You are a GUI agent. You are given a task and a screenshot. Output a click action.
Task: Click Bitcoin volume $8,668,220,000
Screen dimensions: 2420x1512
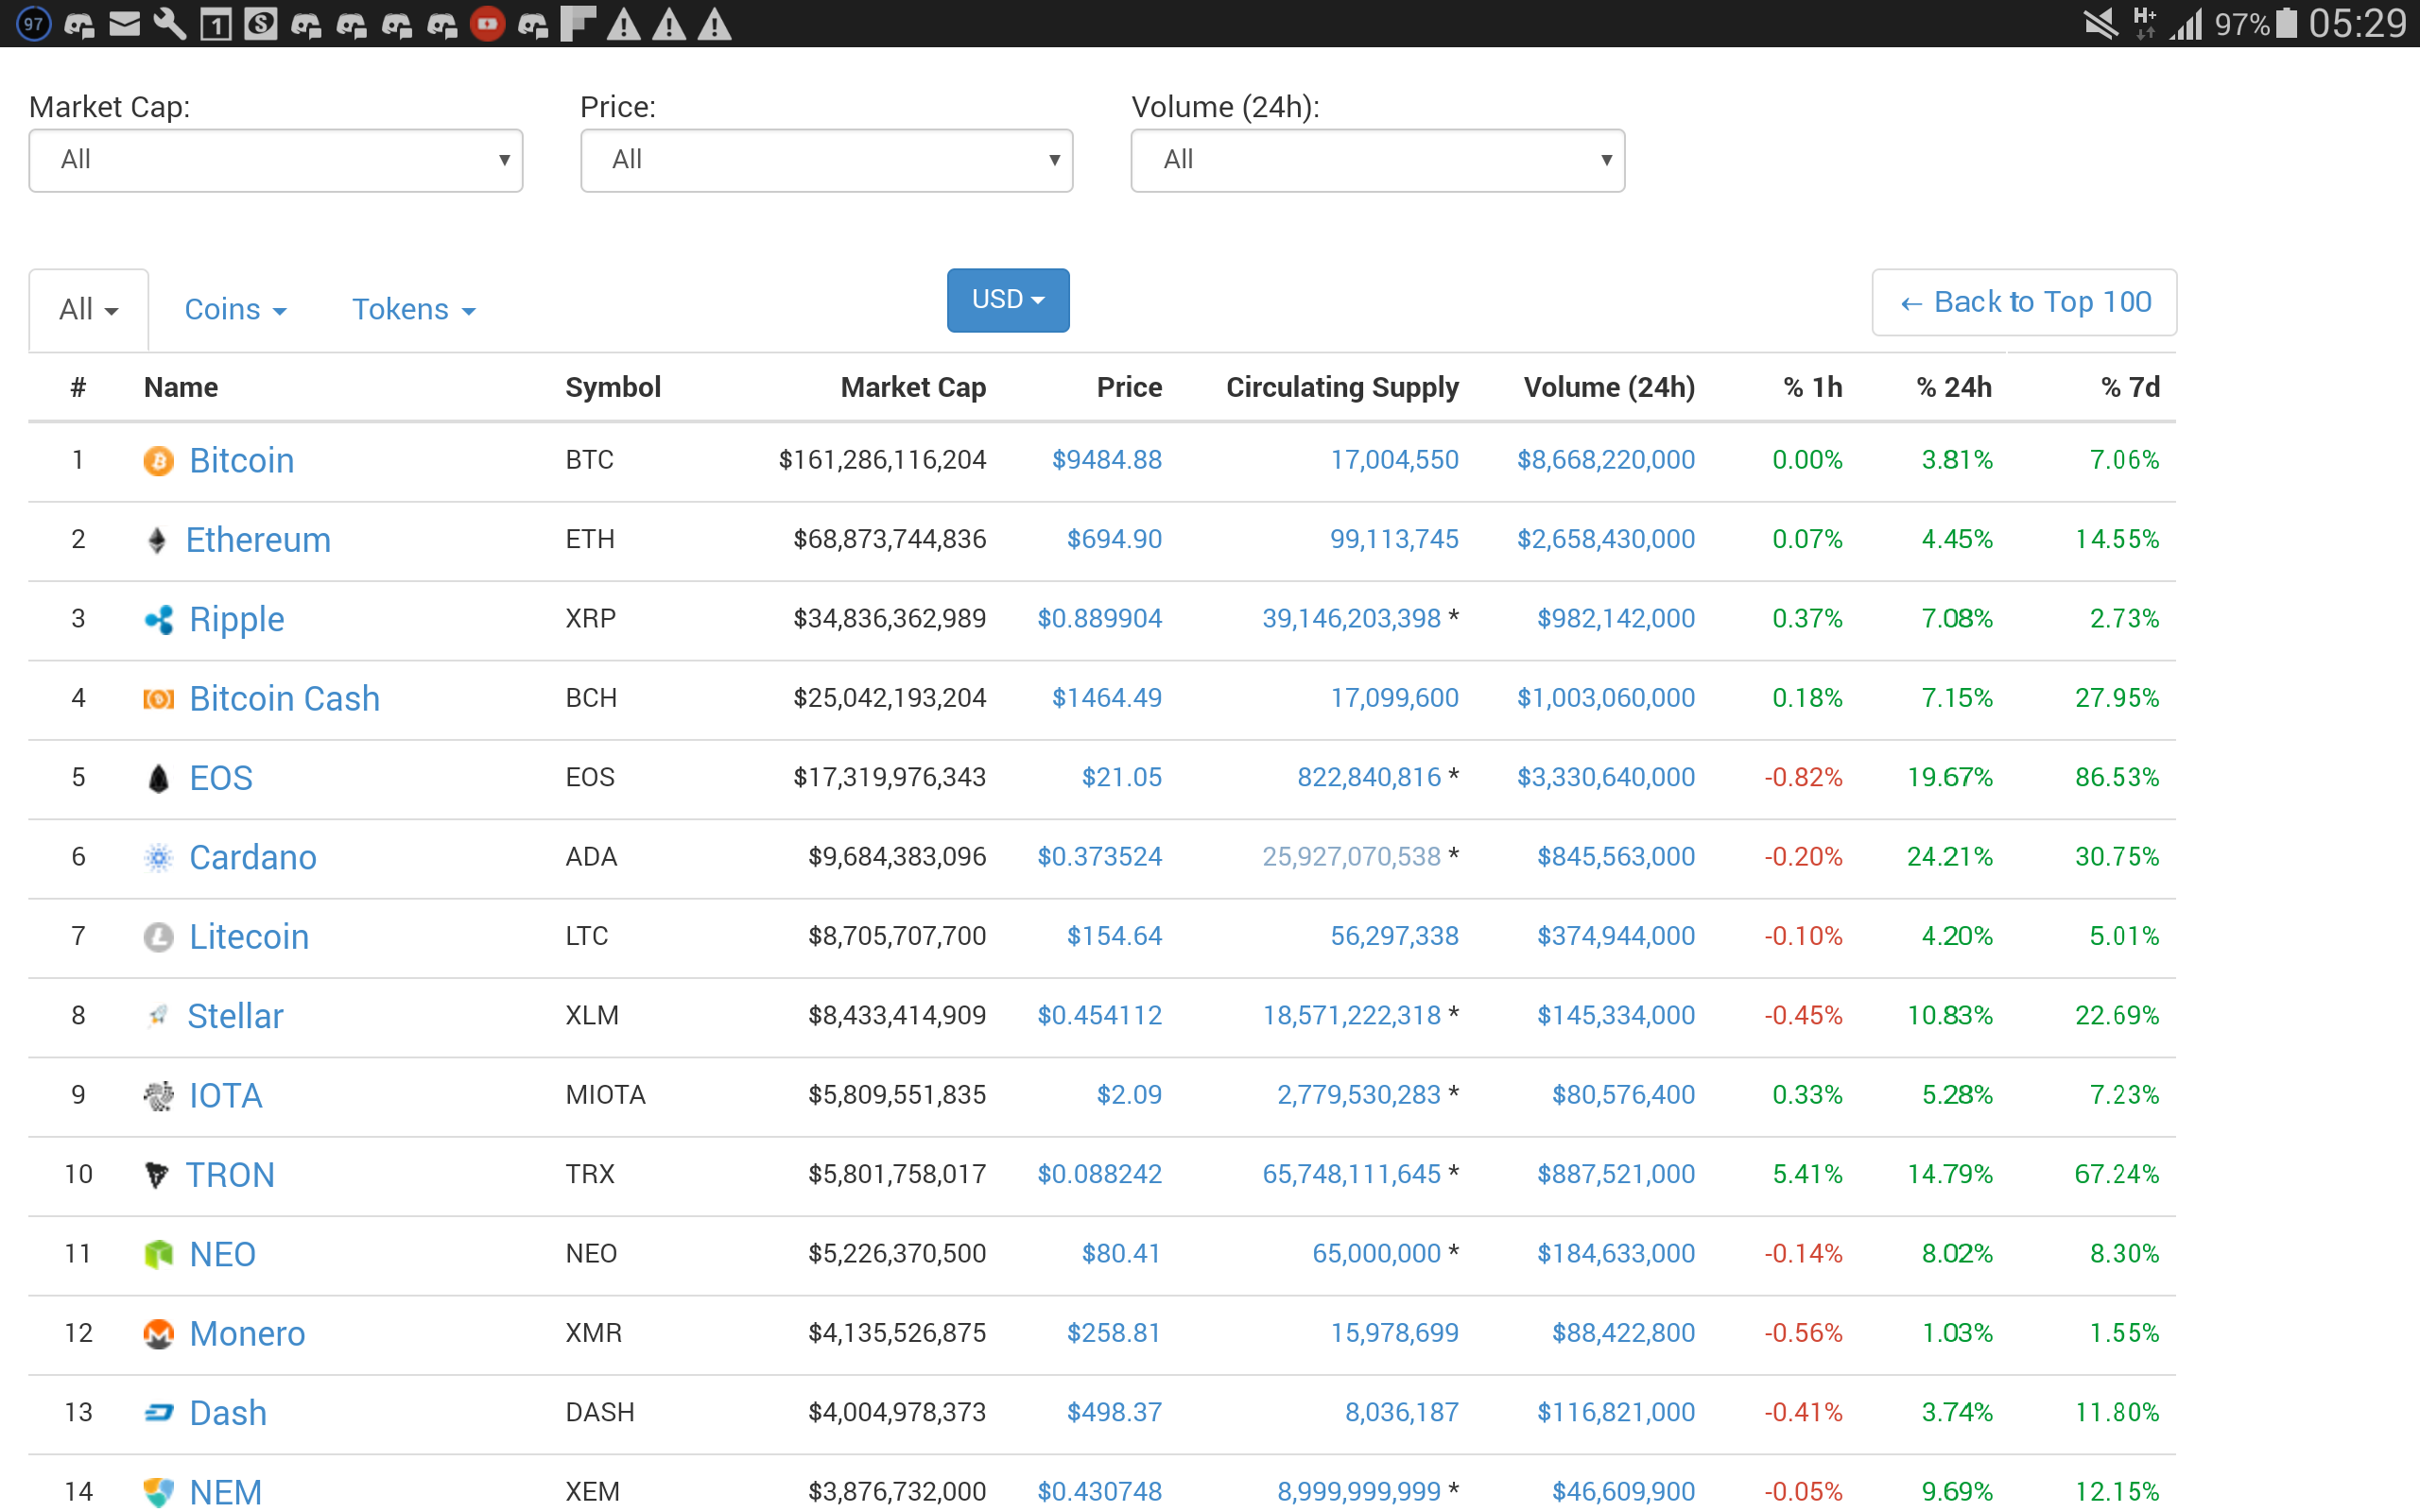[x=1606, y=460]
